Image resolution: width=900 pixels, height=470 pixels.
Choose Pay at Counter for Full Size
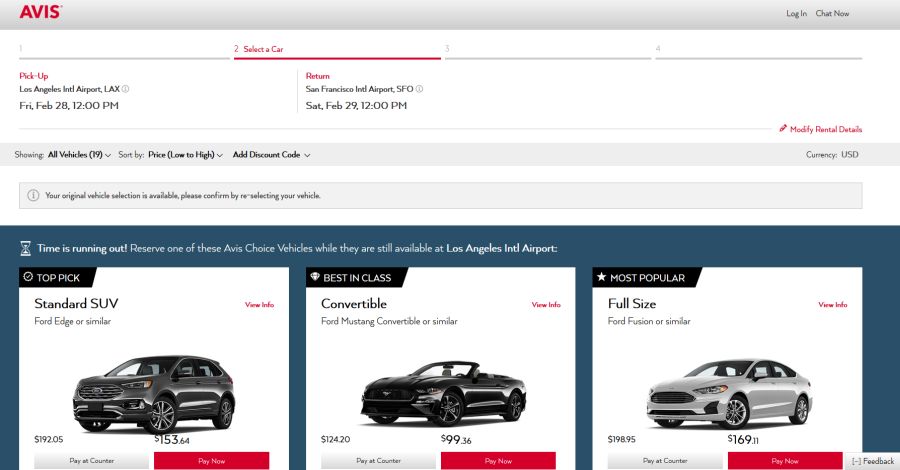tap(665, 461)
